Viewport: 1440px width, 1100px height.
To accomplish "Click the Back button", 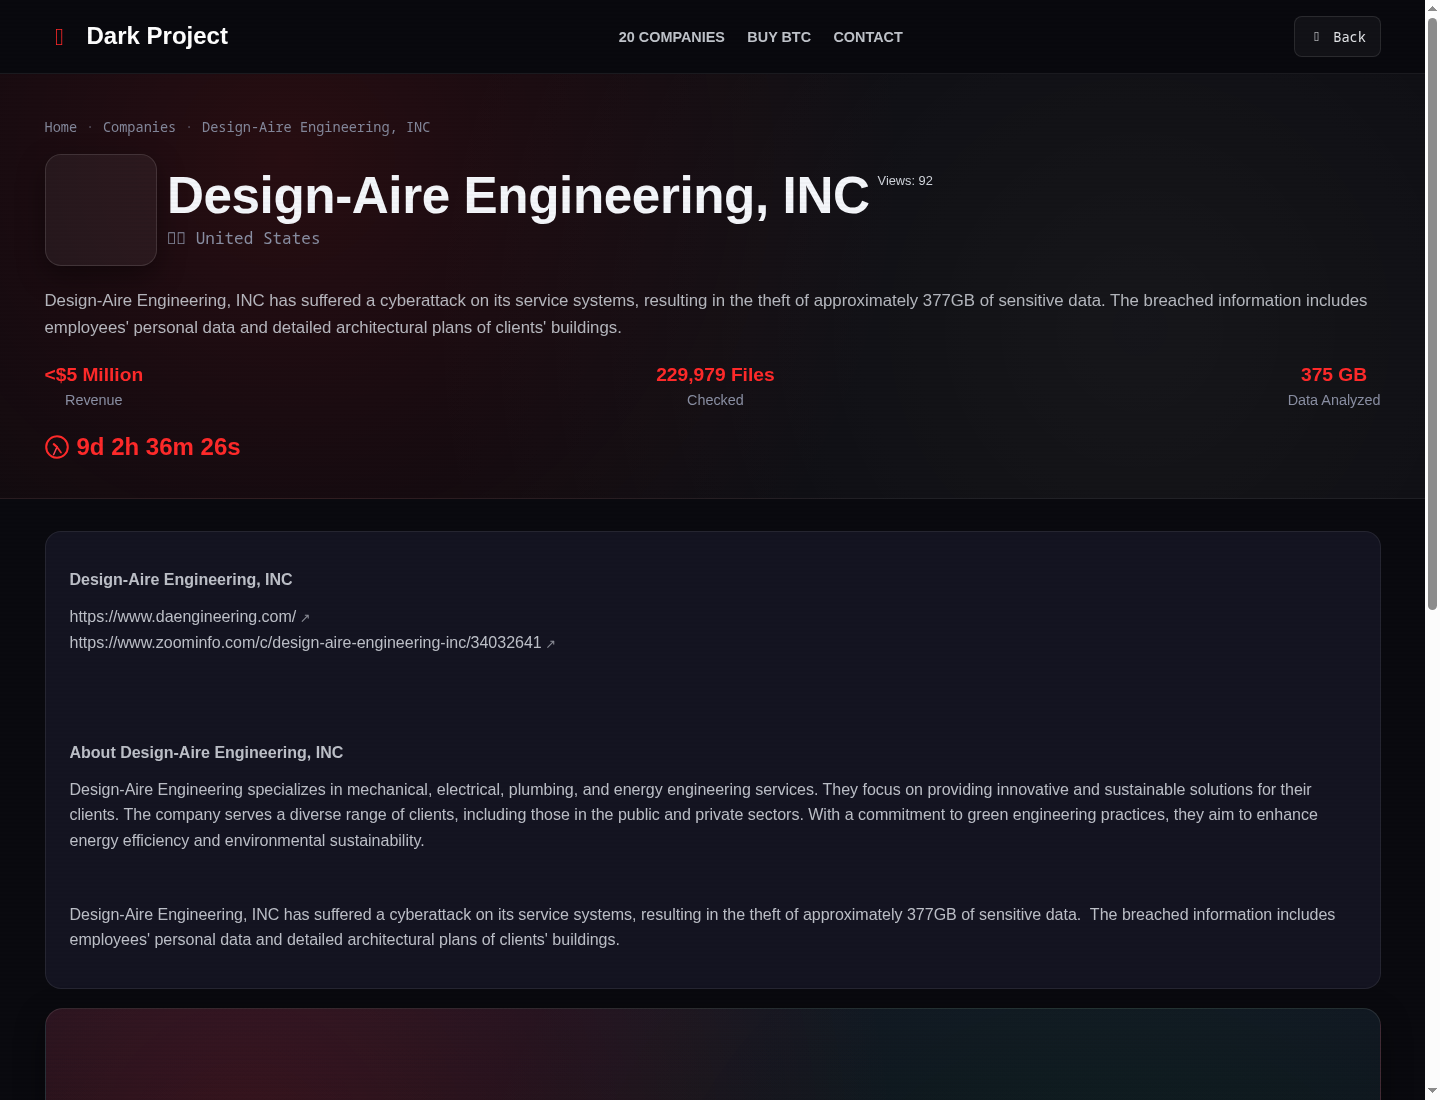I will (1337, 37).
